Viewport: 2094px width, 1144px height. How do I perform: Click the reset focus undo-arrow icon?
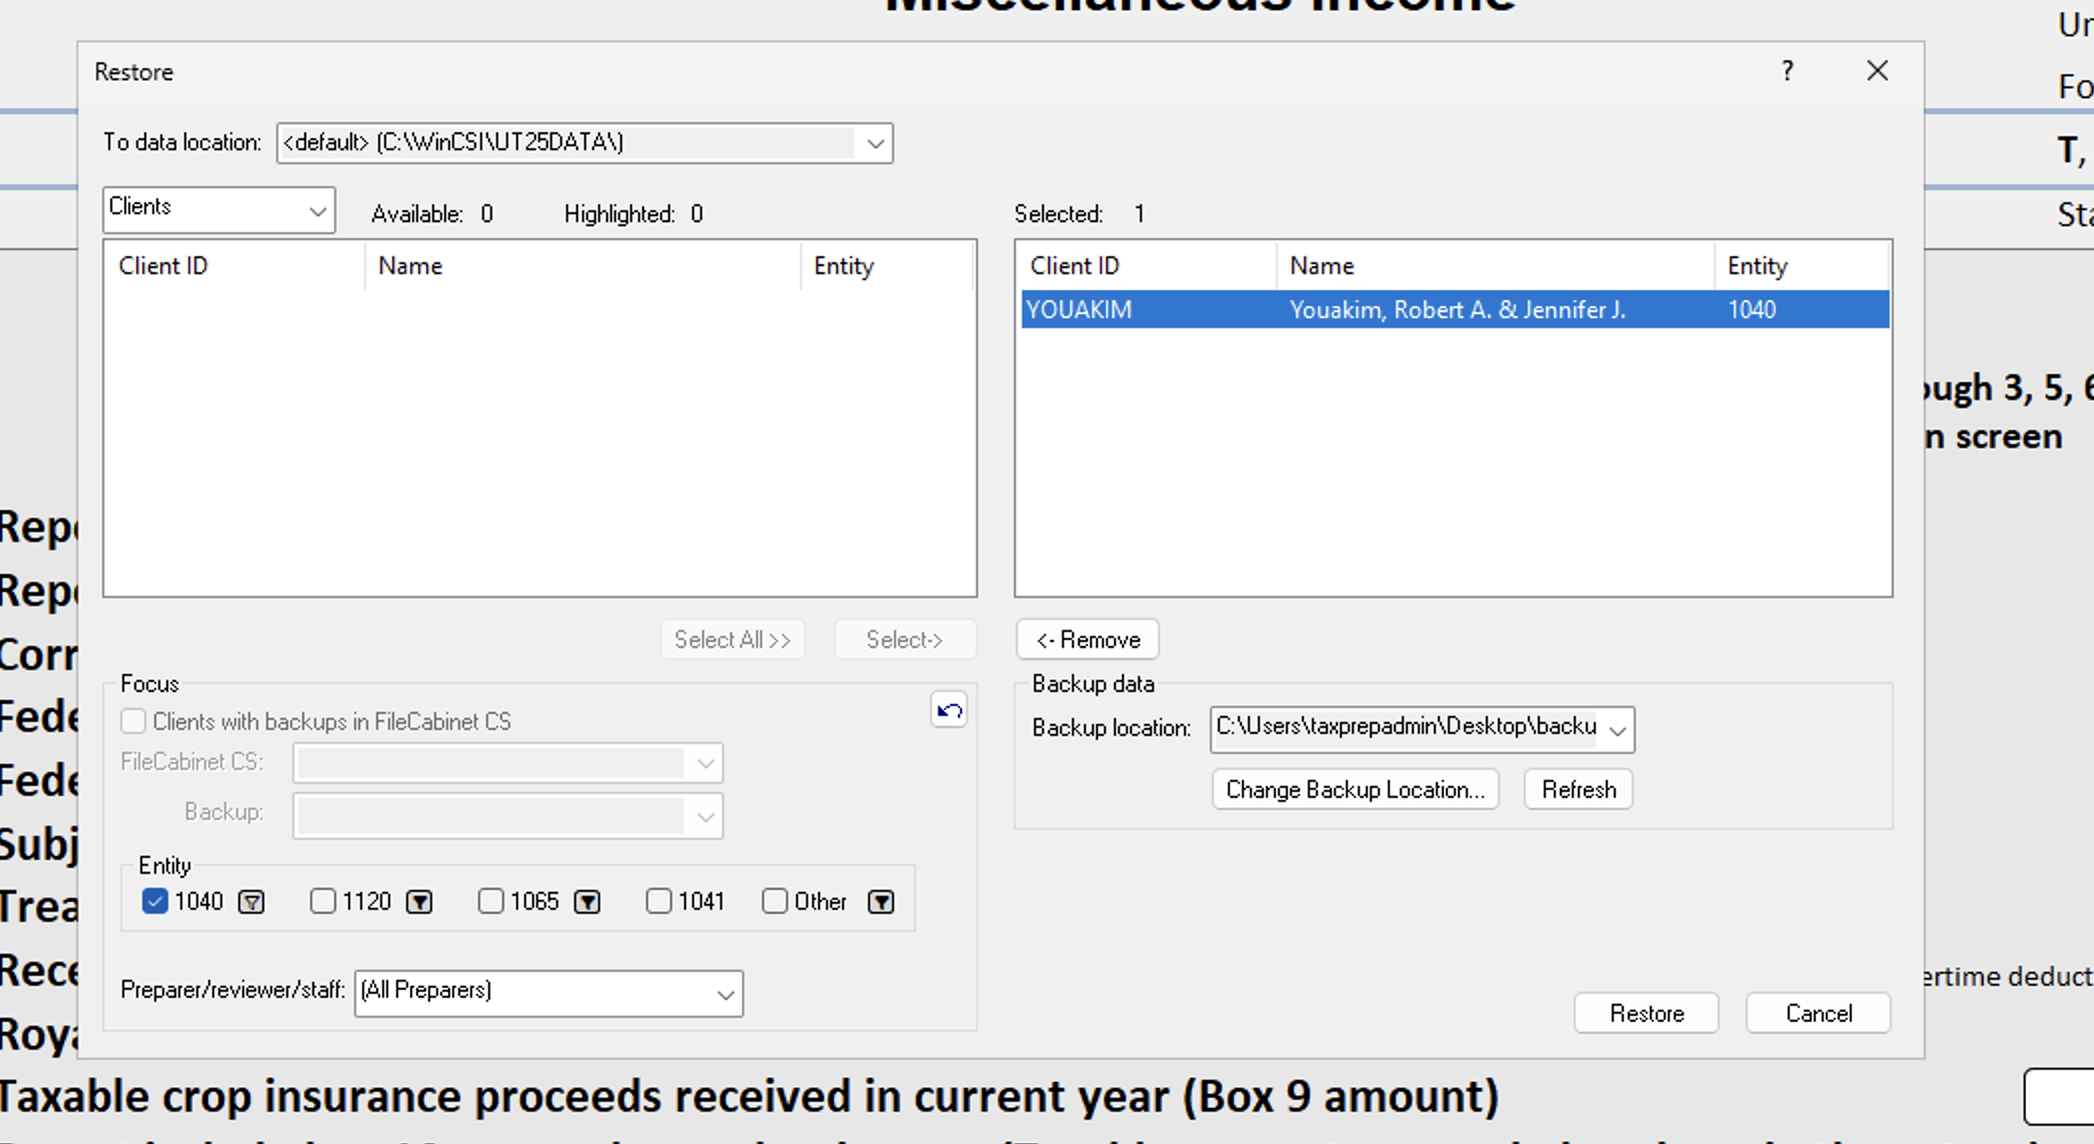coord(949,711)
